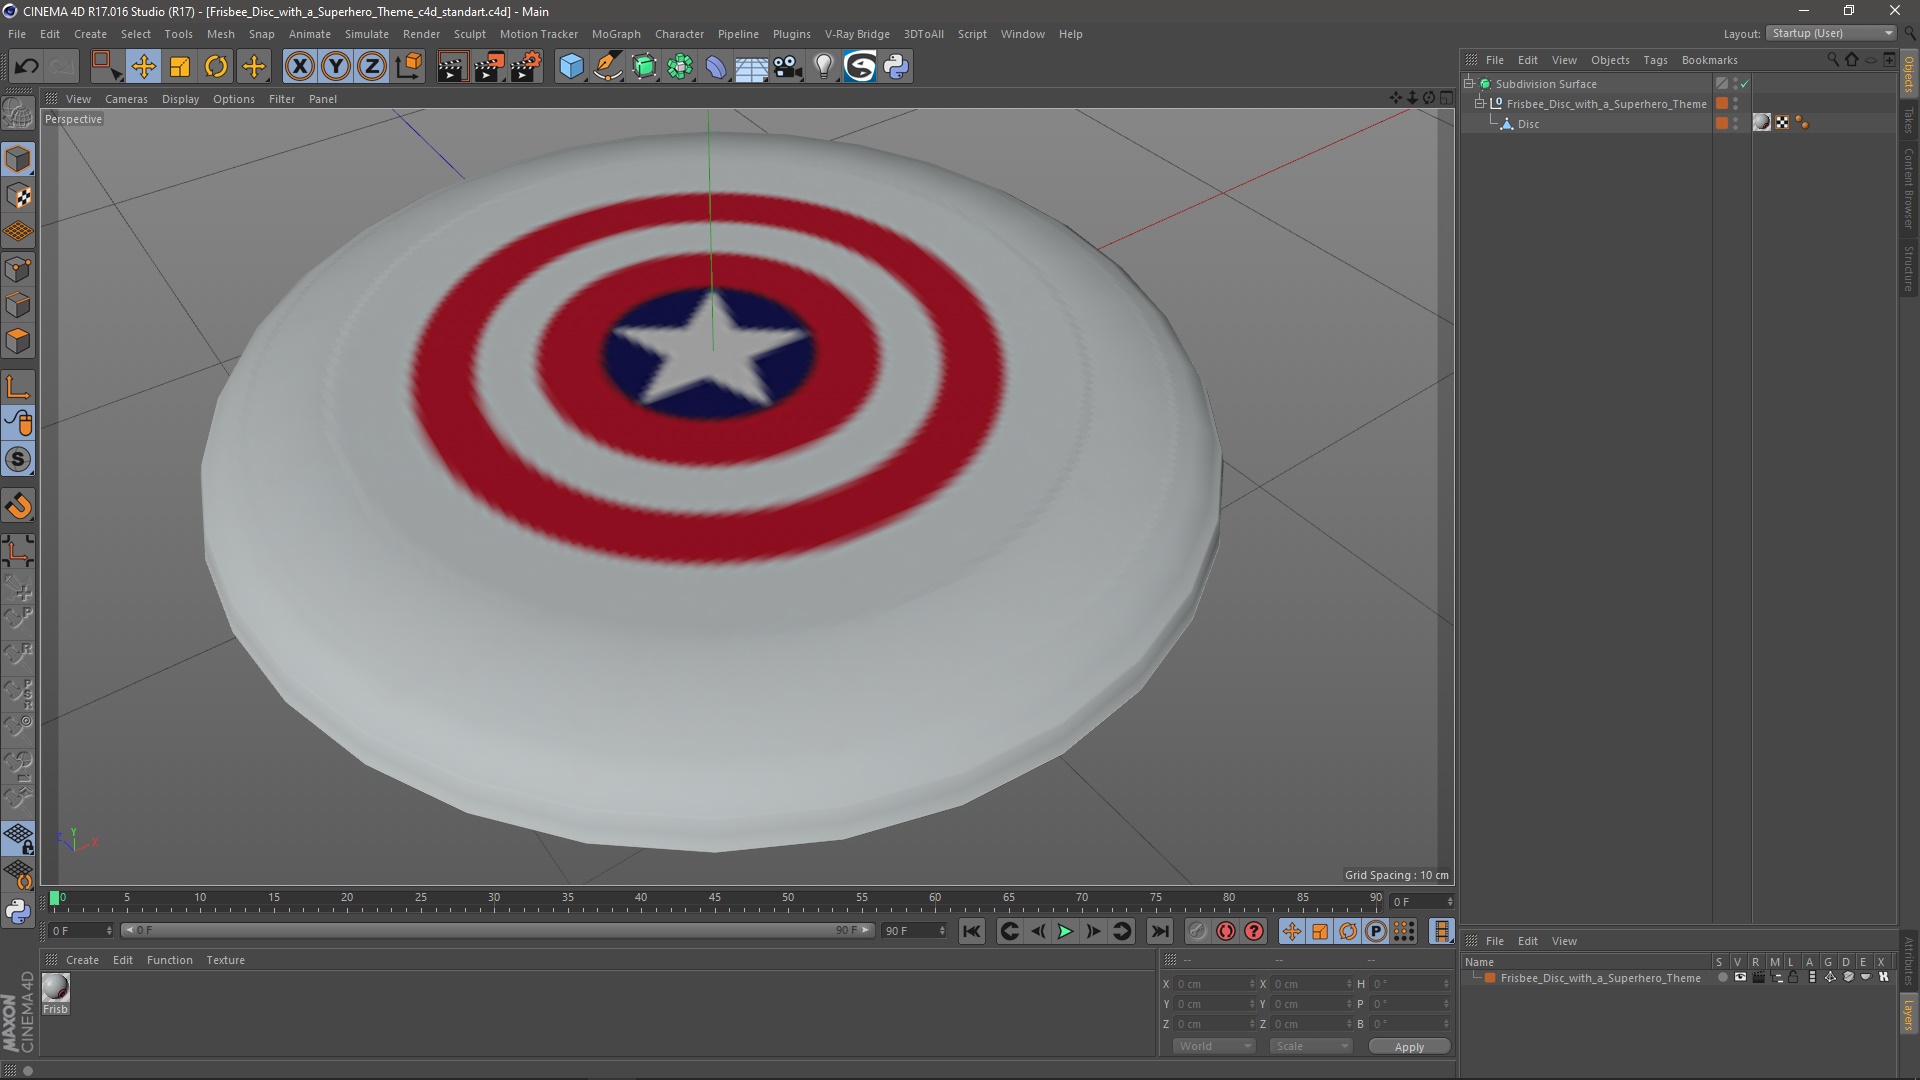The height and width of the screenshot is (1080, 1920).
Task: Click the Python script icon in toolbar
Action: click(896, 67)
